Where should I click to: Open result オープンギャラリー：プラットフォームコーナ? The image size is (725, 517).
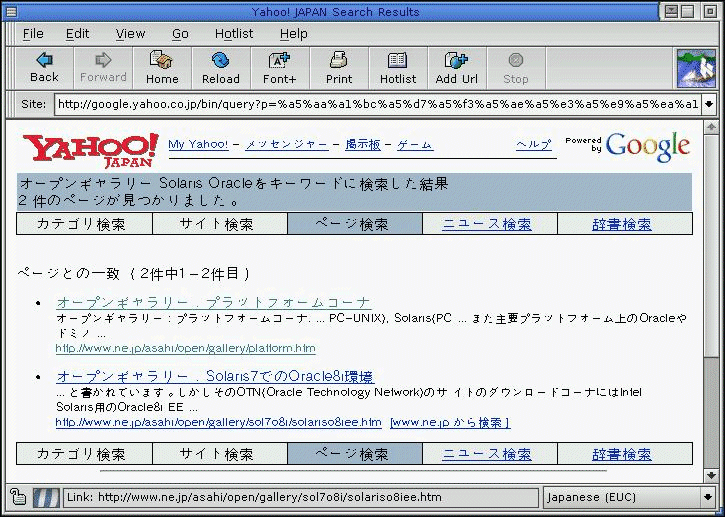[214, 302]
